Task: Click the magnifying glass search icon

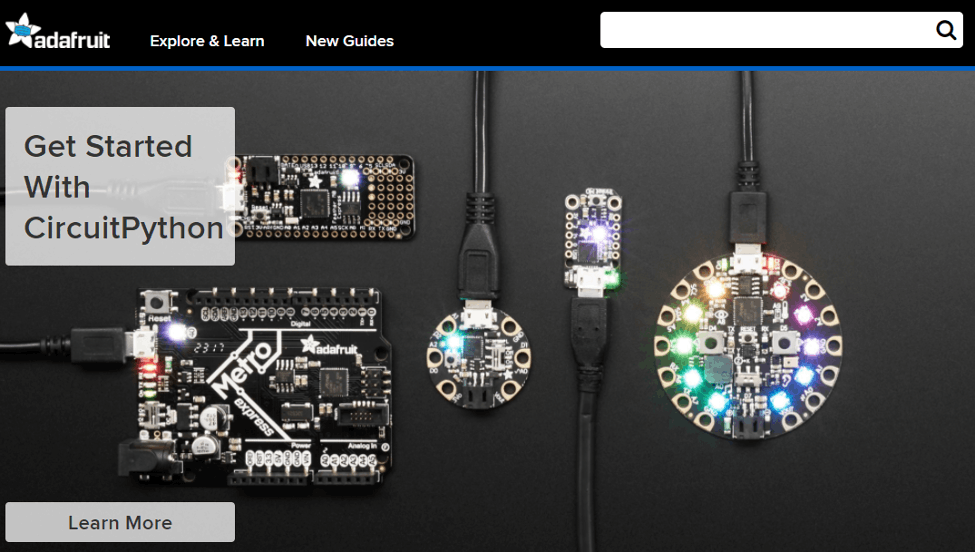Action: [x=946, y=30]
